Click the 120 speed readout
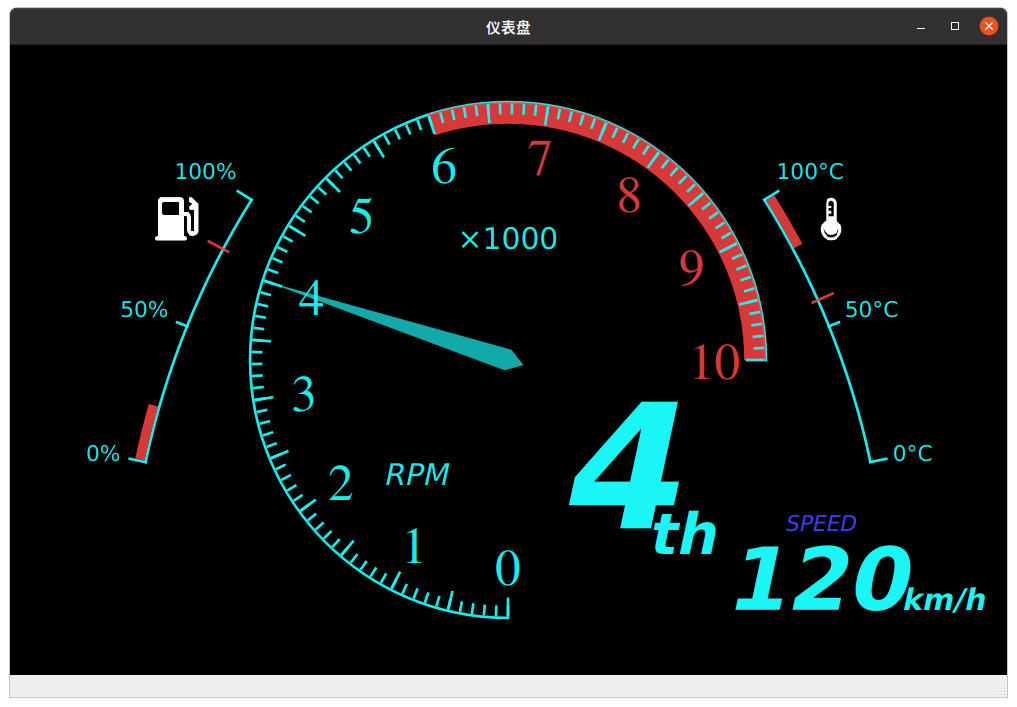1017x707 pixels. [822, 579]
